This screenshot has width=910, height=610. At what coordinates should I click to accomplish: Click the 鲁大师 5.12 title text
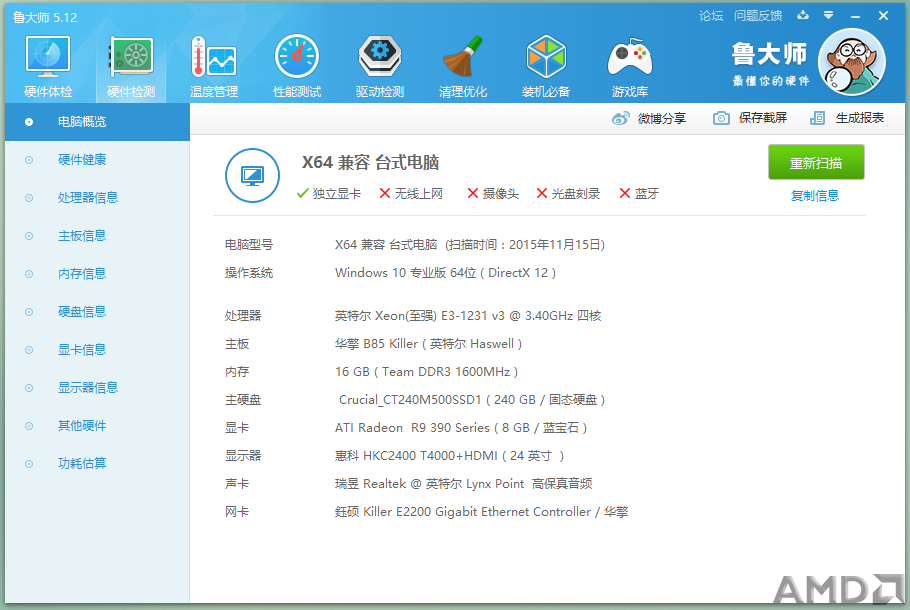[45, 17]
